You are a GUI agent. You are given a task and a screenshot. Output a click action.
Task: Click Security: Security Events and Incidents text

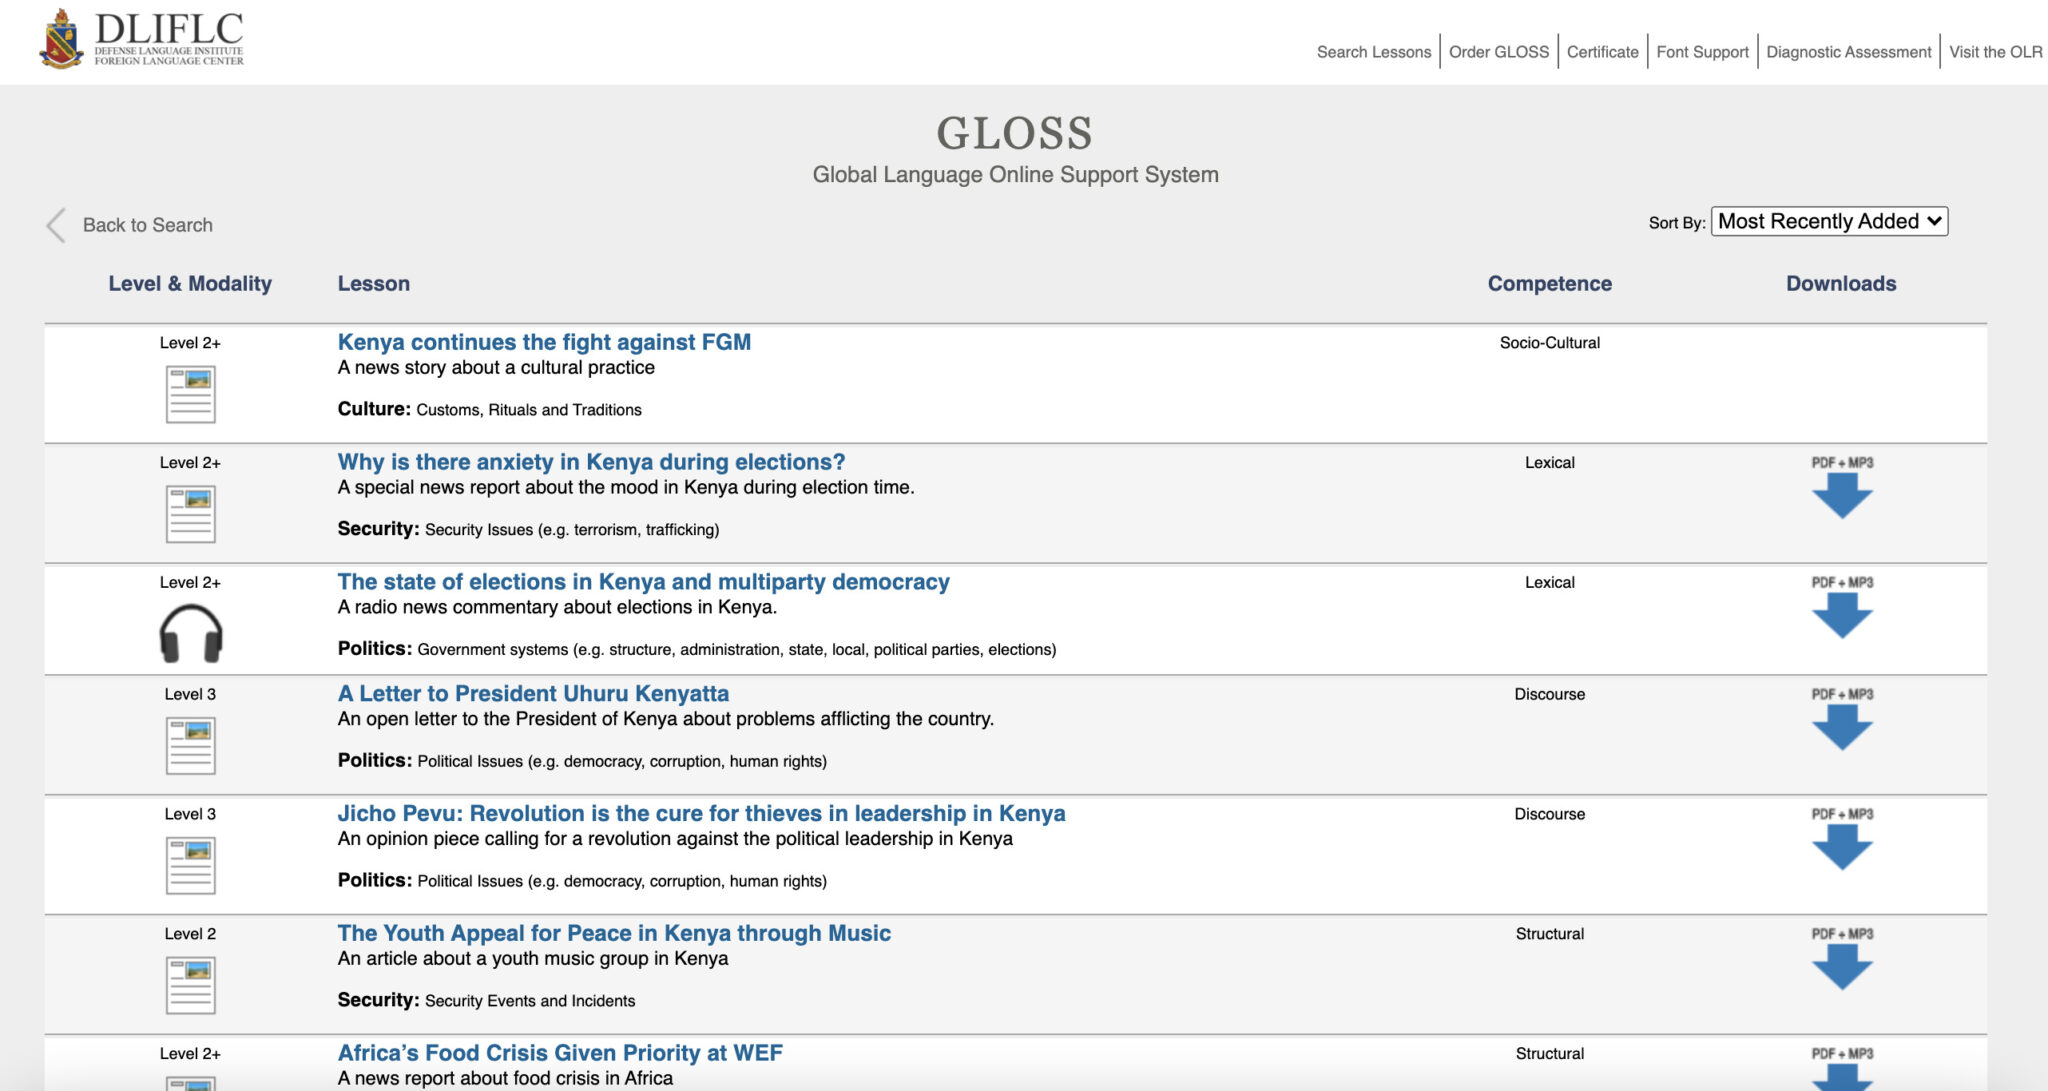tap(486, 1000)
